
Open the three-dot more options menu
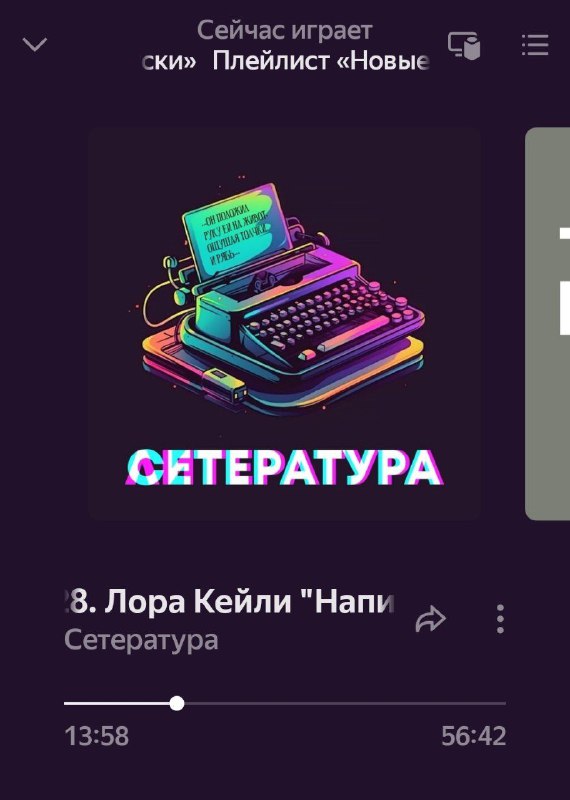coord(500,619)
